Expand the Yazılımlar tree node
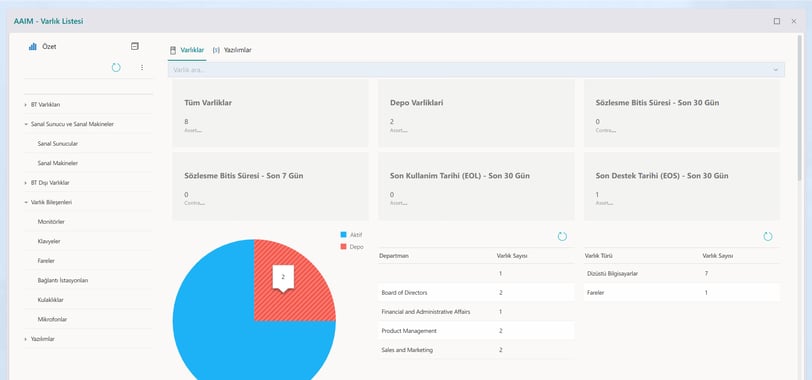Image resolution: width=812 pixels, height=380 pixels. [25, 339]
